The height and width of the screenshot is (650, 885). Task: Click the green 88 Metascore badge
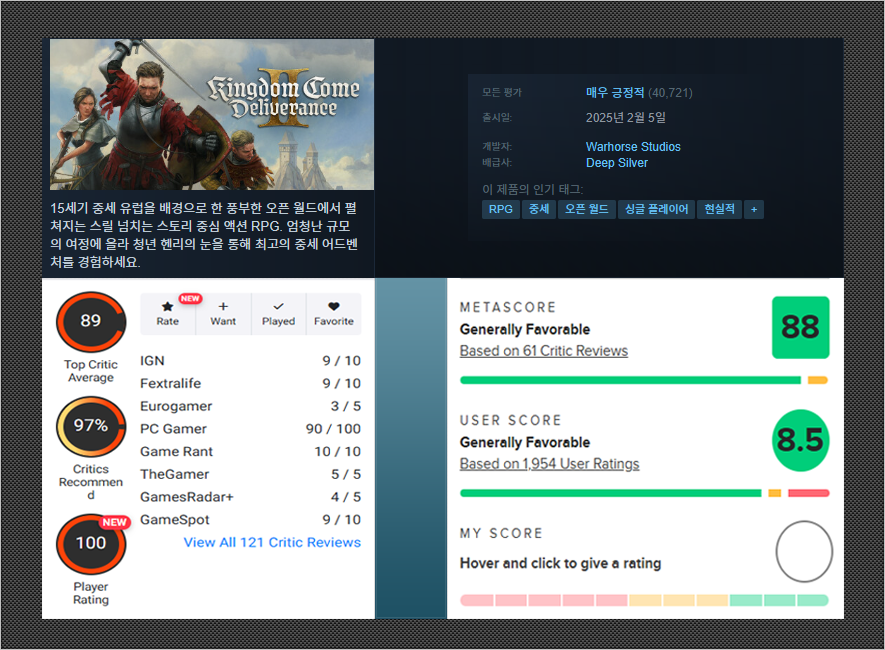[800, 327]
